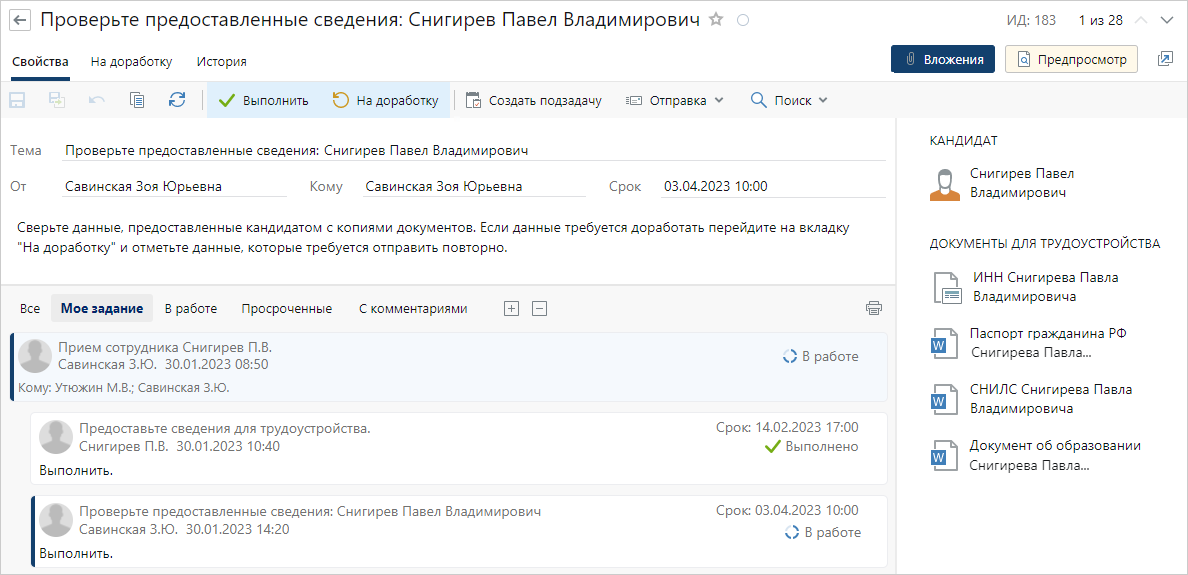Collapse all threads with minus icon
The height and width of the screenshot is (575, 1188).
click(x=539, y=308)
